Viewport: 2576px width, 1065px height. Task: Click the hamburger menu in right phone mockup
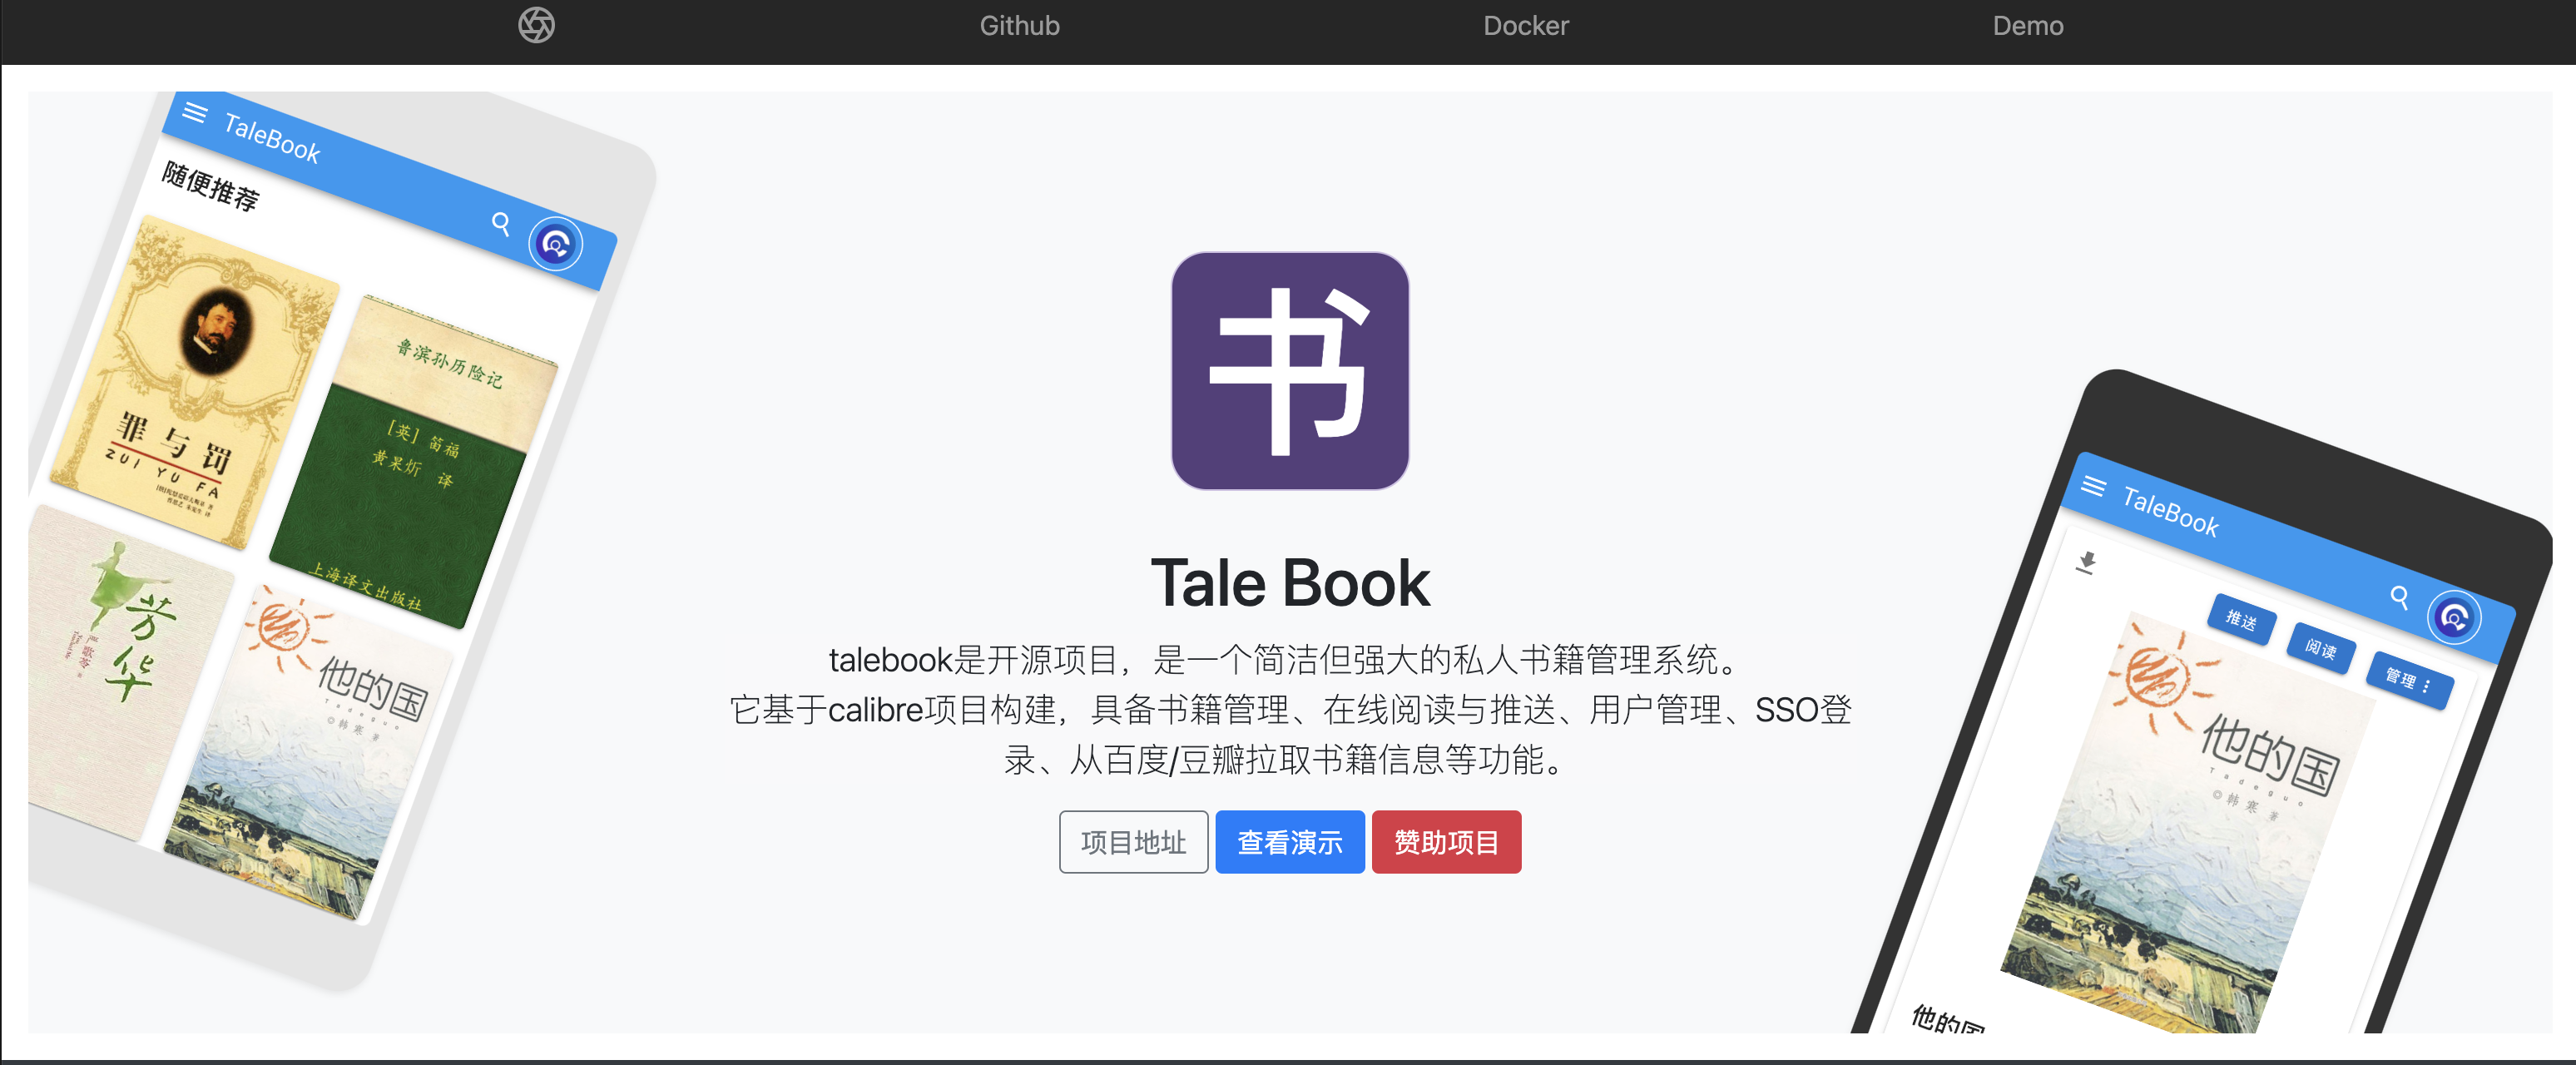coord(2093,486)
